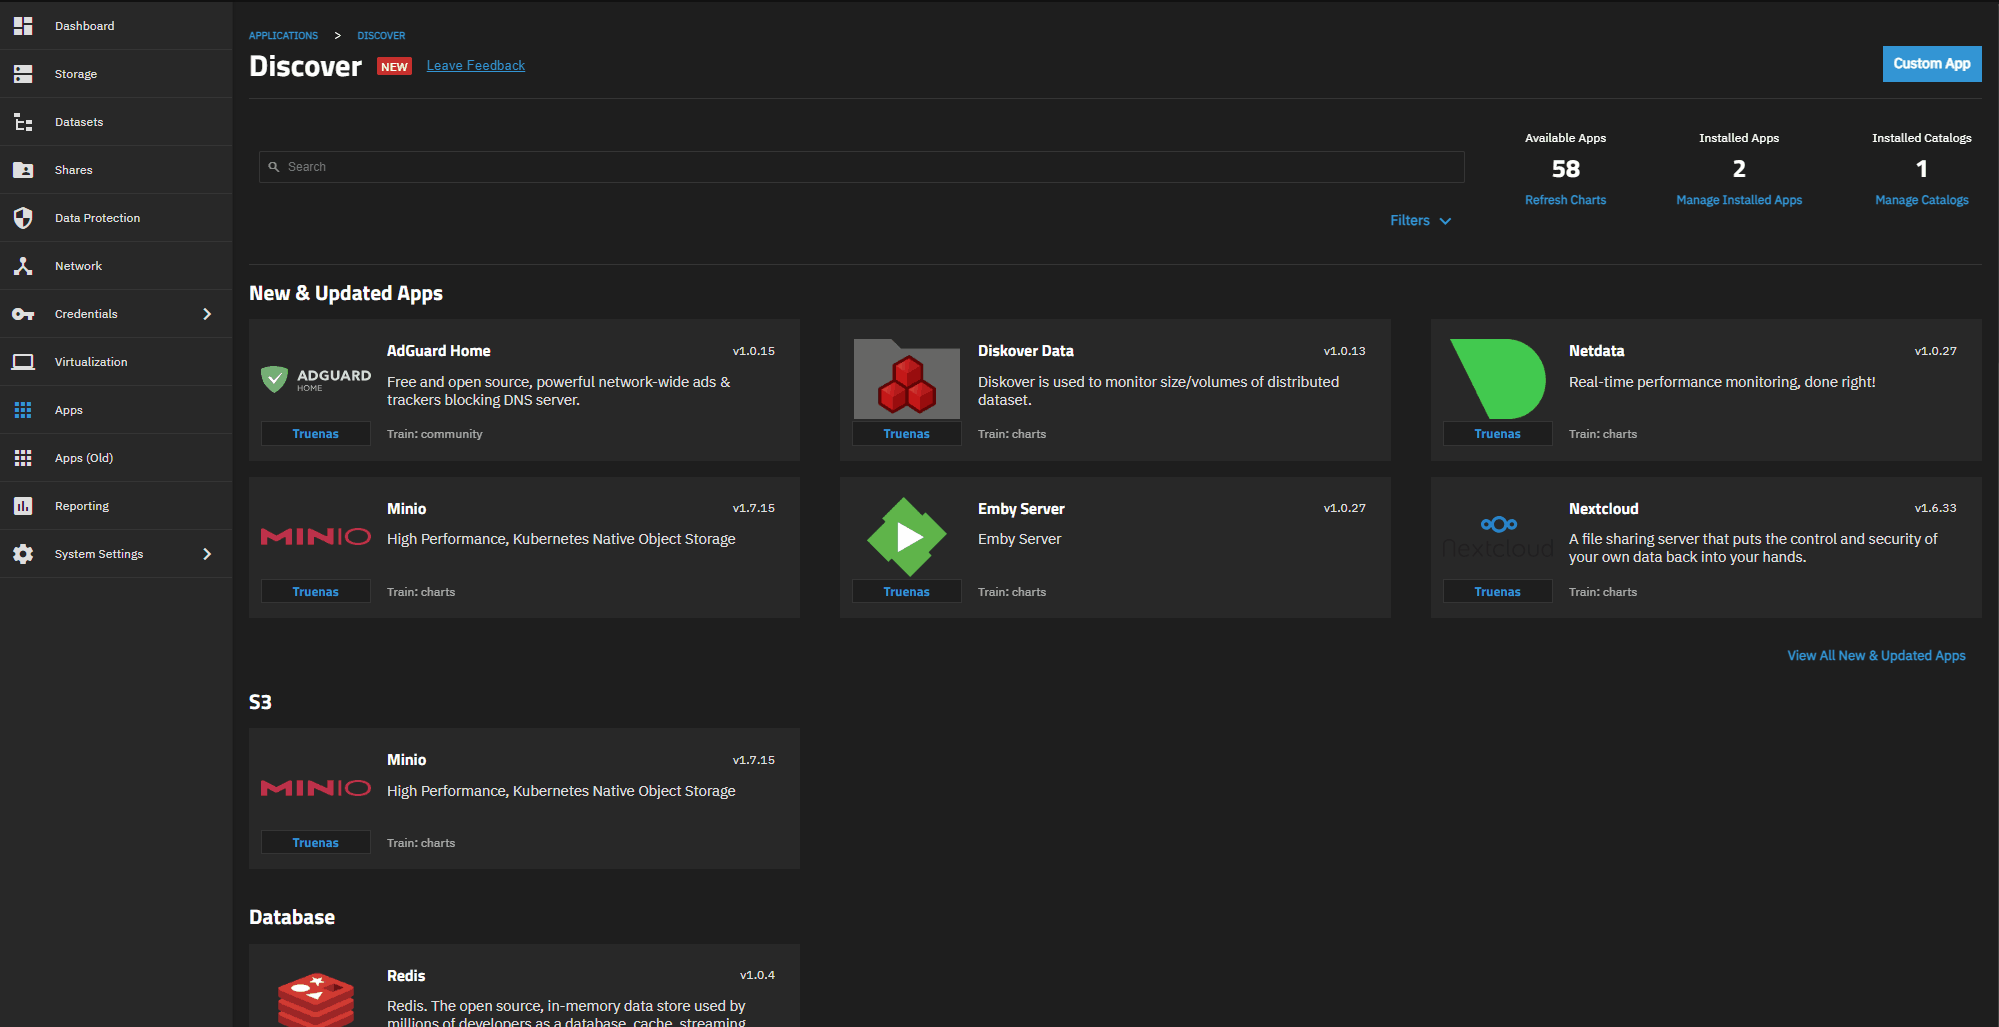The width and height of the screenshot is (1999, 1027).
Task: Click the Network icon in sidebar
Action: point(23,266)
